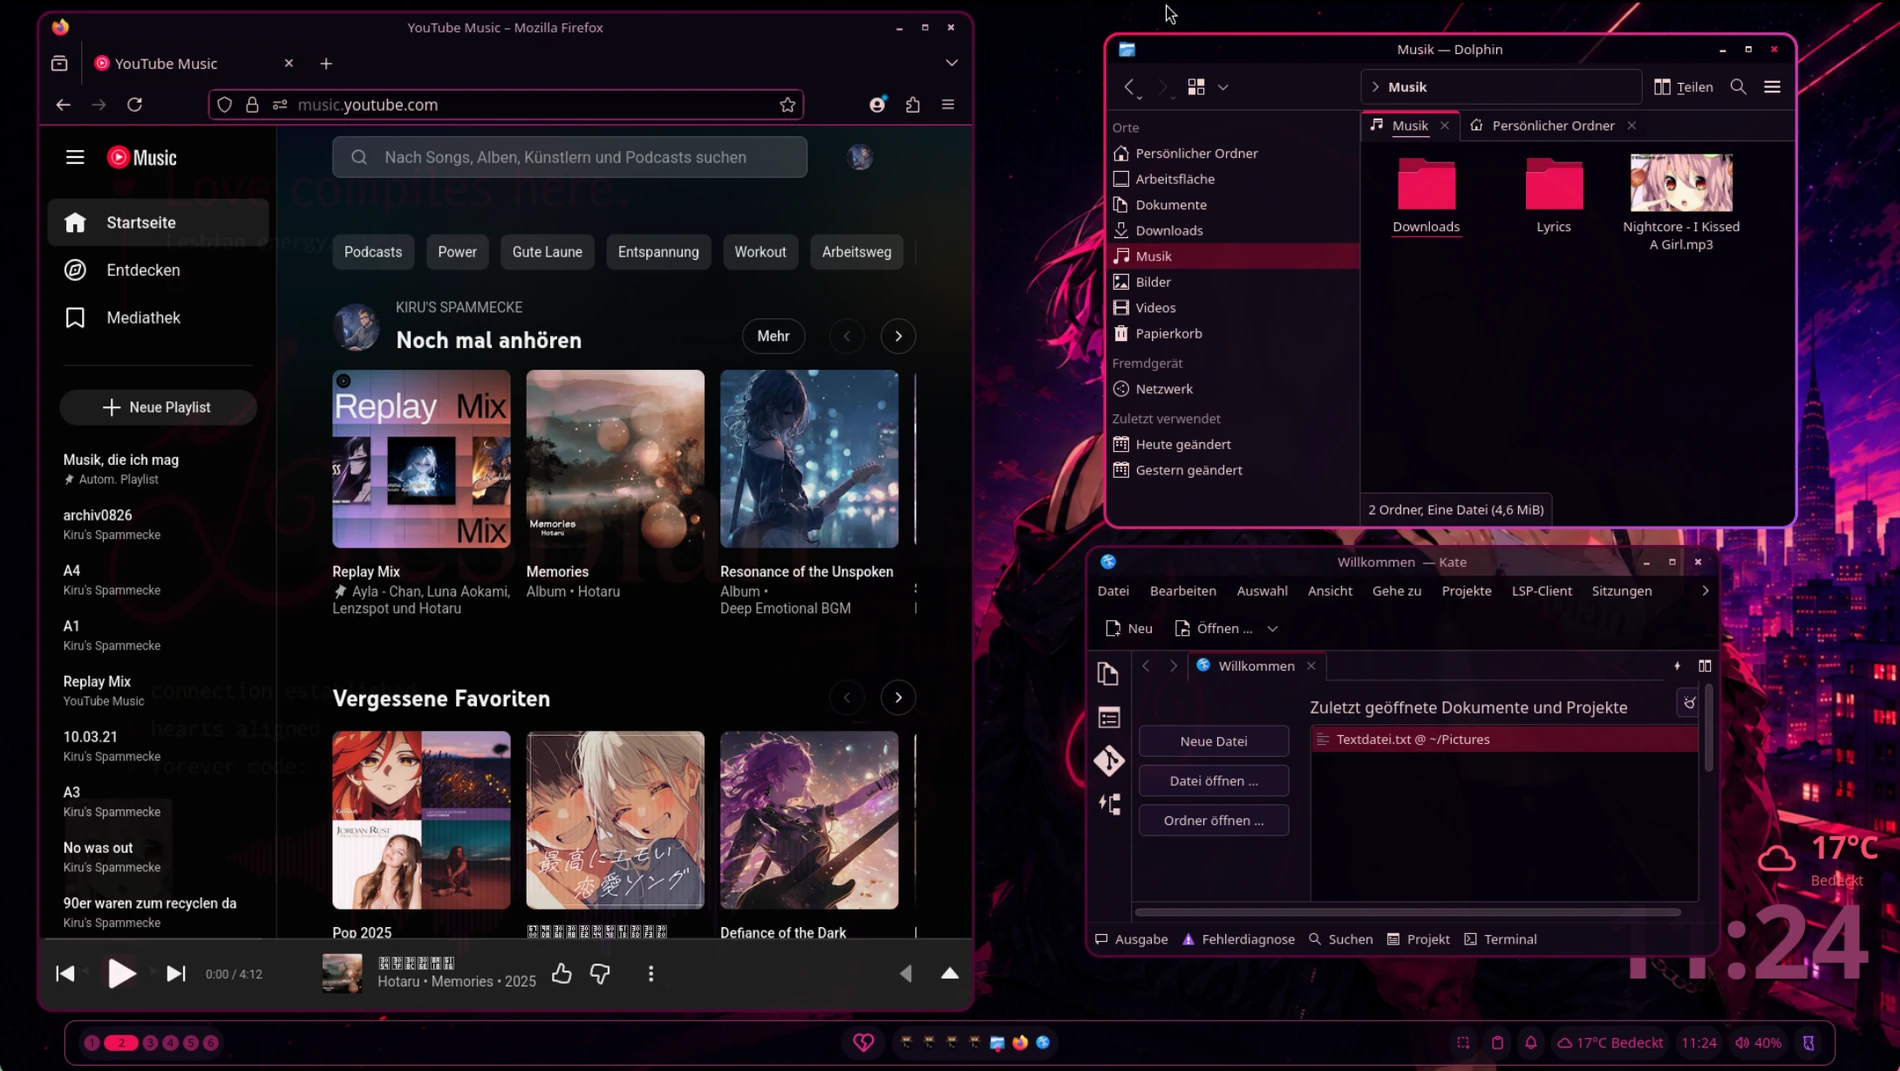The width and height of the screenshot is (1900, 1071).
Task: Like the current song with thumbs up
Action: click(x=562, y=973)
